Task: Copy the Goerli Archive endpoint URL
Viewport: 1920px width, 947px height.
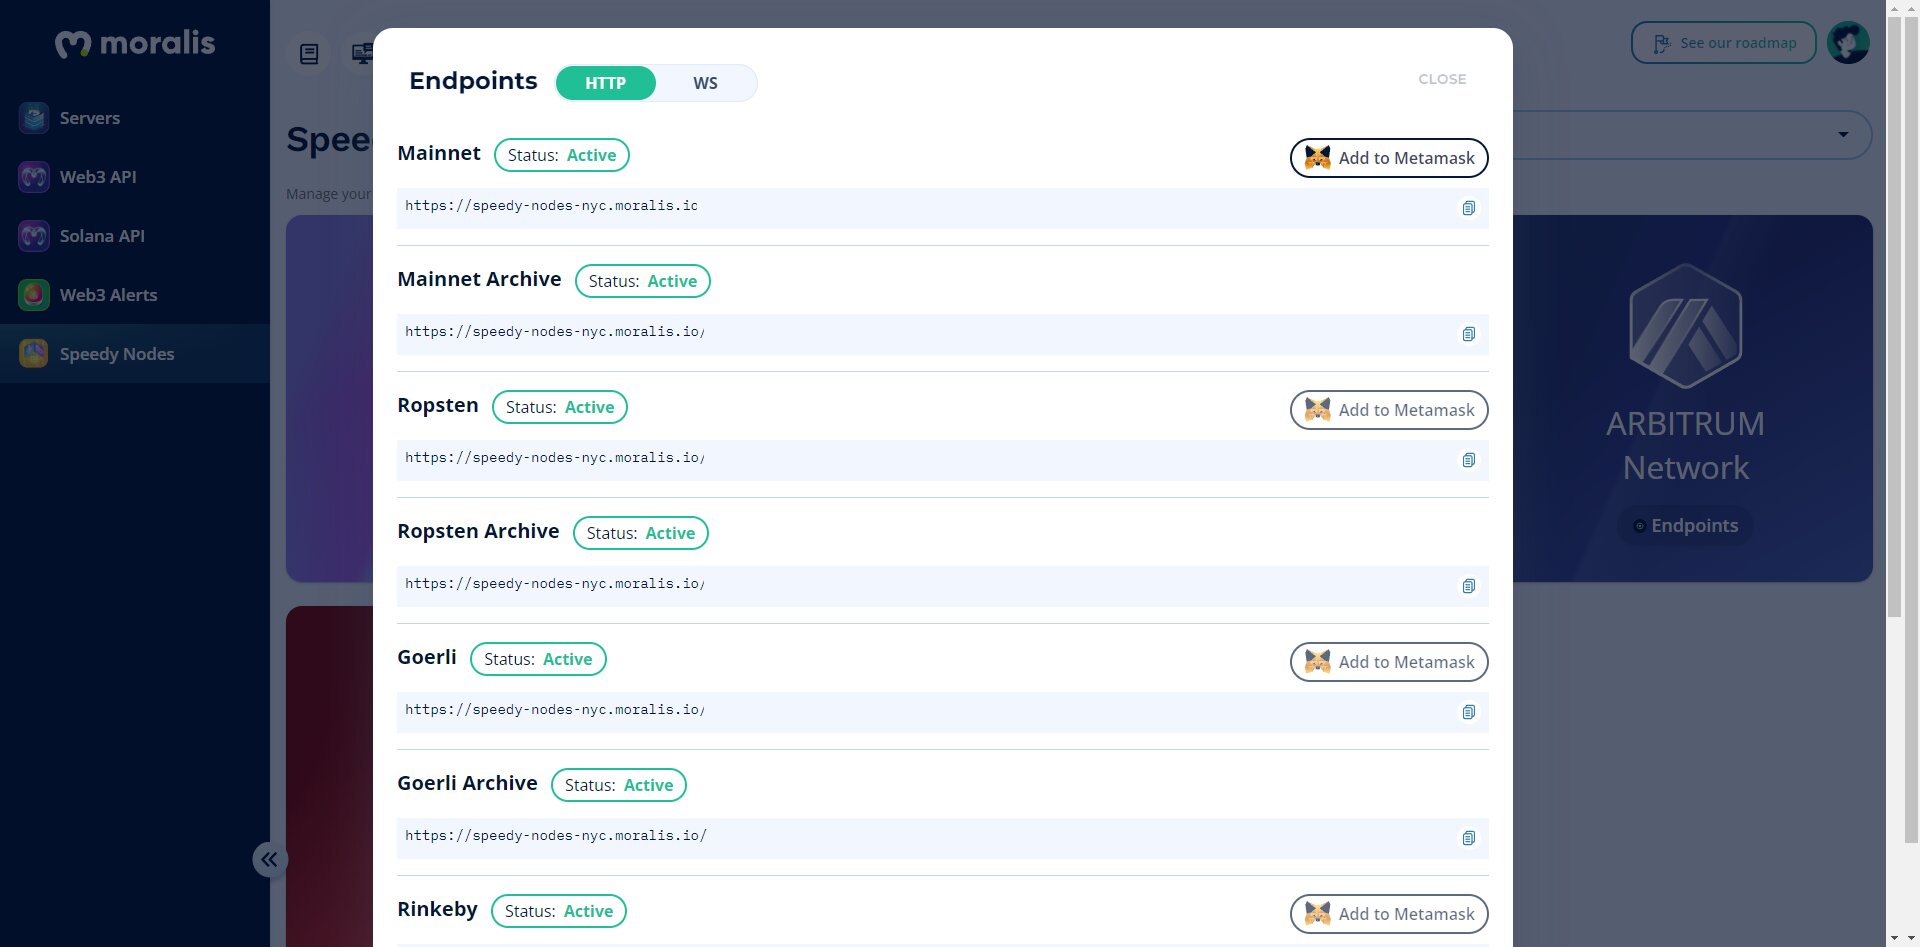Action: tap(1468, 838)
